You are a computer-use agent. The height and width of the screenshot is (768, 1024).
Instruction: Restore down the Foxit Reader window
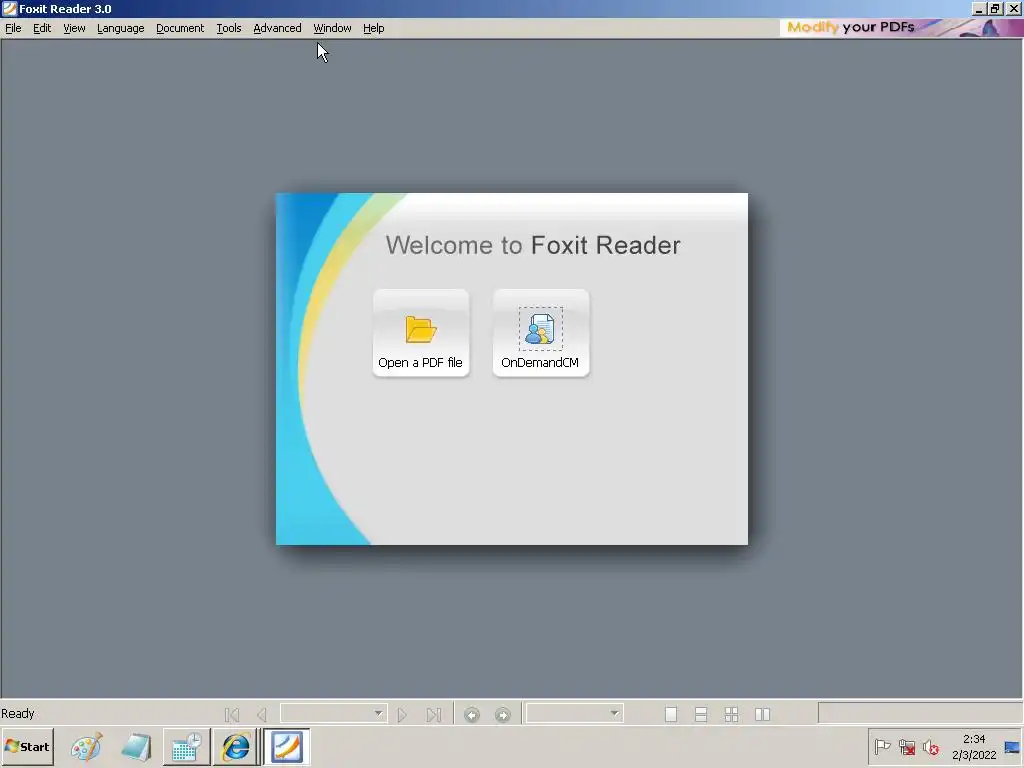coord(995,8)
